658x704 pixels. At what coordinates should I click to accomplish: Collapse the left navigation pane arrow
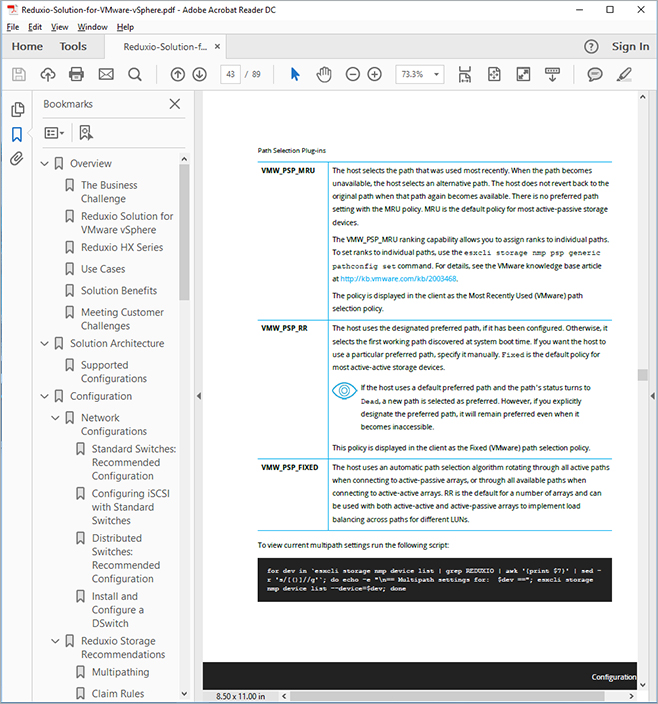click(x=199, y=396)
